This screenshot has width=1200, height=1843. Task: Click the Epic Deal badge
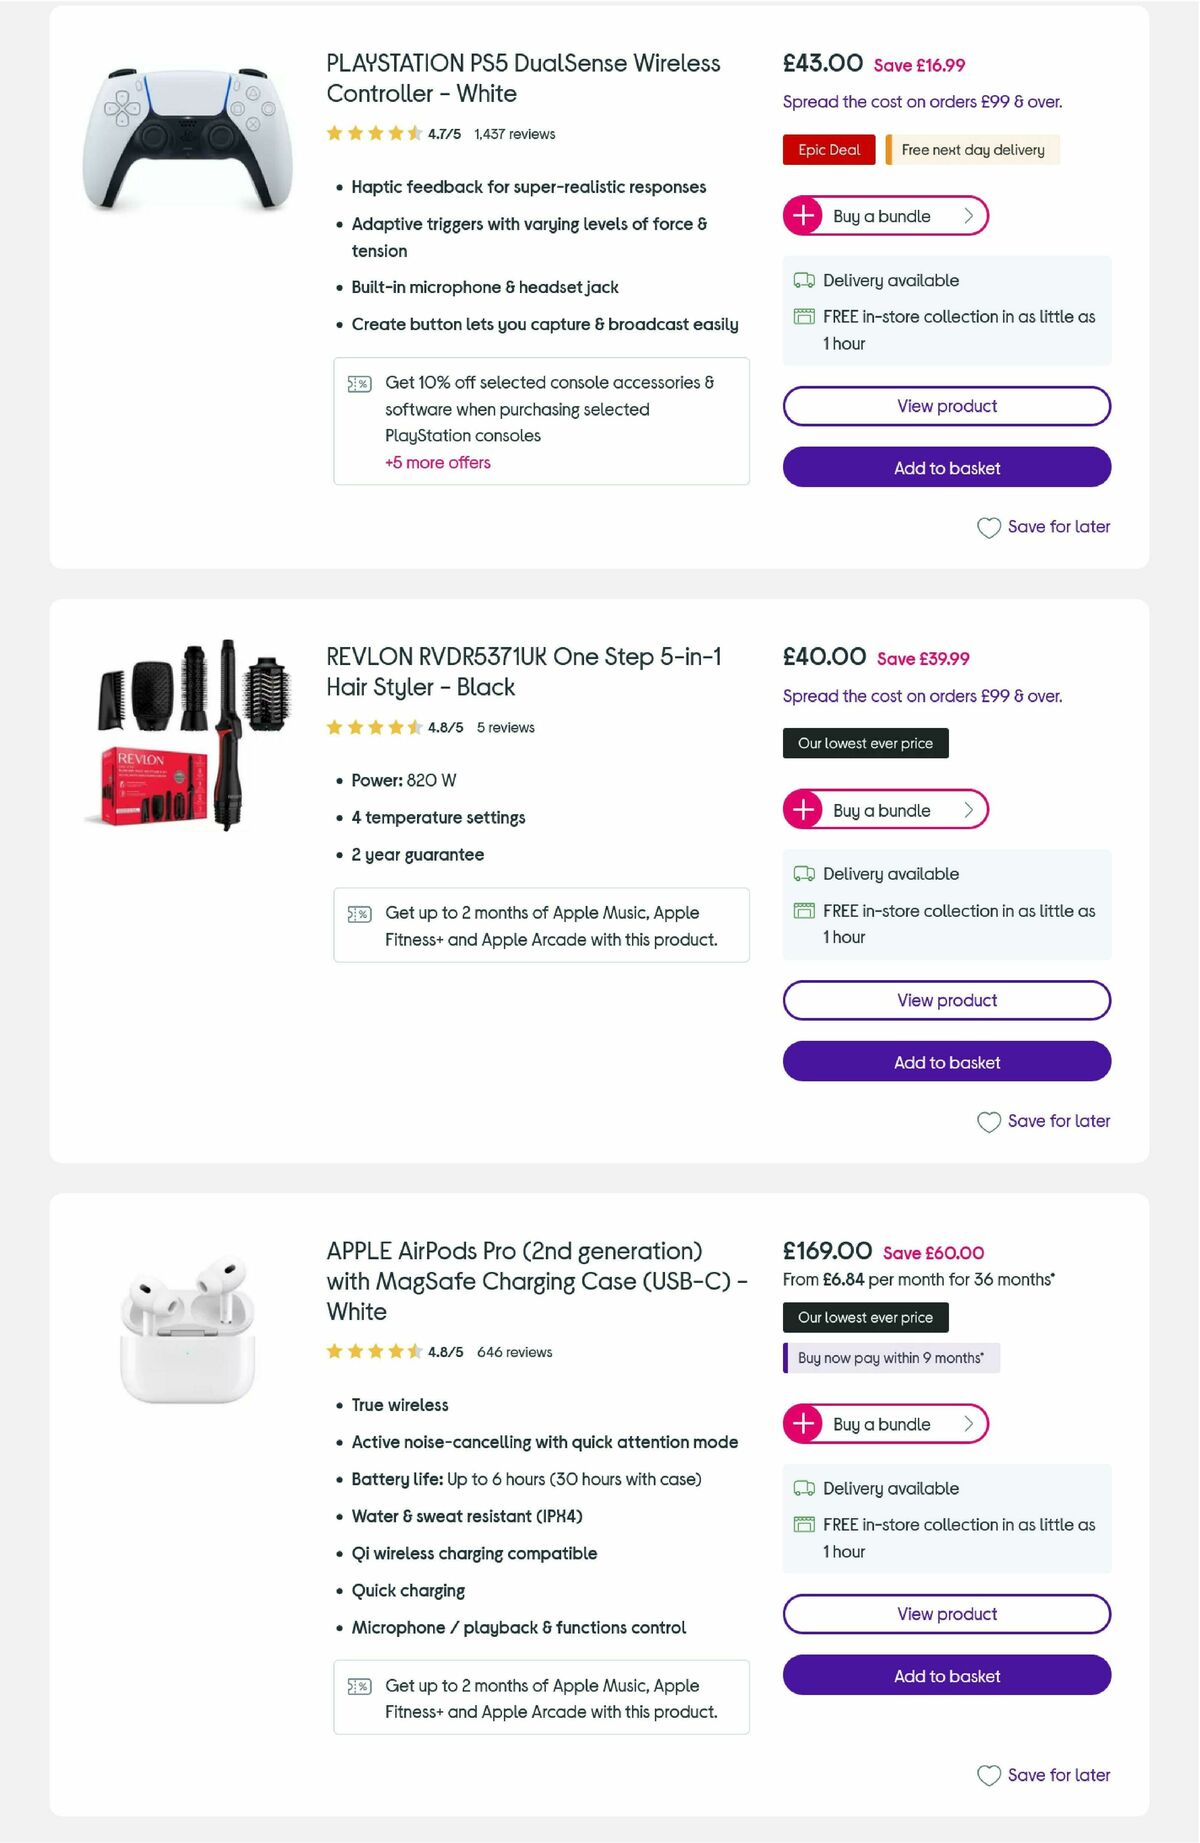[x=828, y=149]
